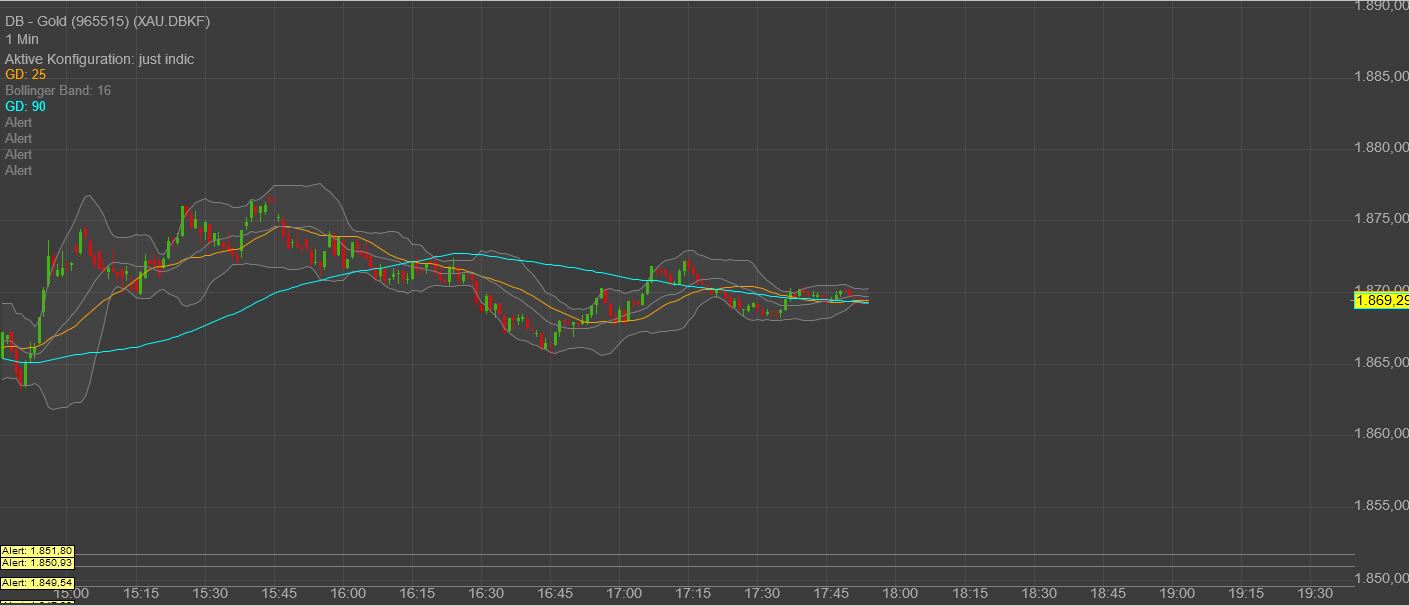The height and width of the screenshot is (606, 1410).
Task: Click the 19:00 time axis label
Action: 1176,594
